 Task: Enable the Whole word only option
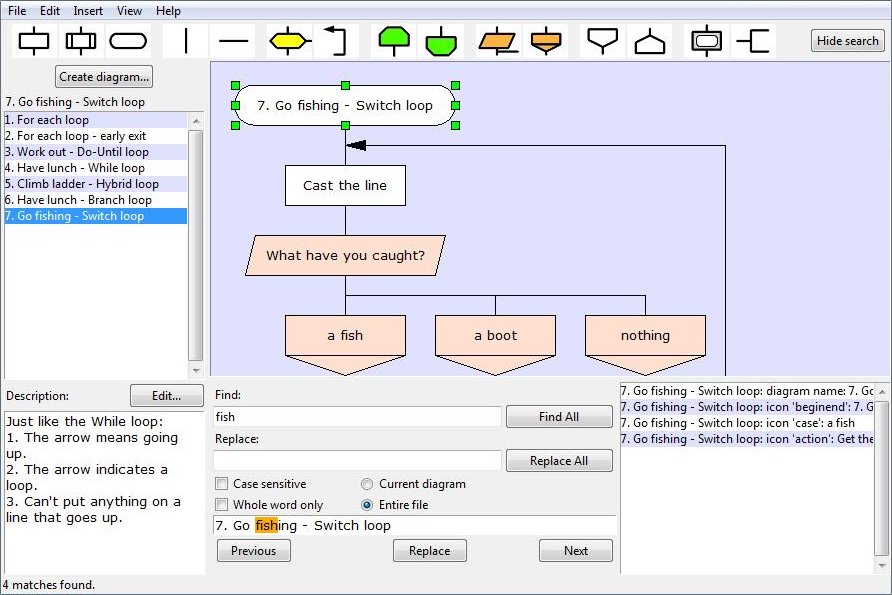222,505
